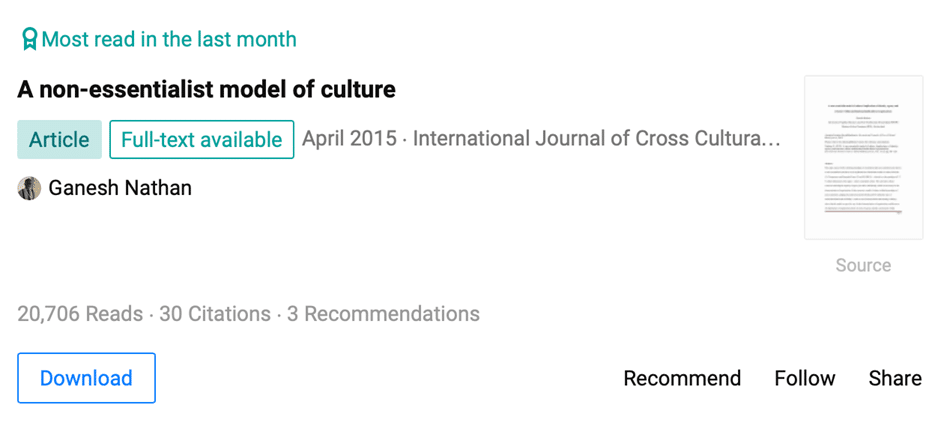The image size is (944, 426).
Task: Click the Most read ribbon badge icon
Action: point(29,40)
